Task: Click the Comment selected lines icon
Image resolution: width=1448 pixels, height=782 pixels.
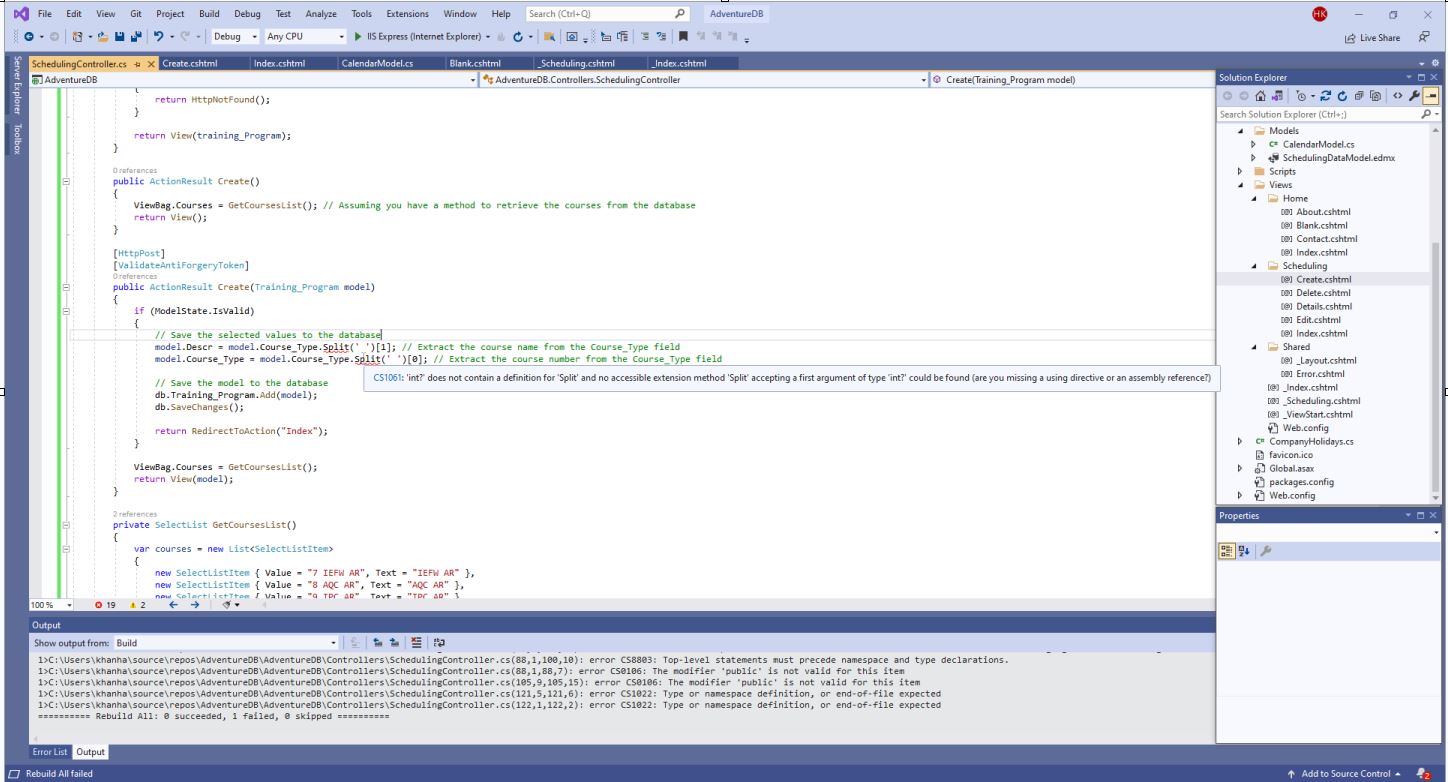Action: tap(645, 36)
